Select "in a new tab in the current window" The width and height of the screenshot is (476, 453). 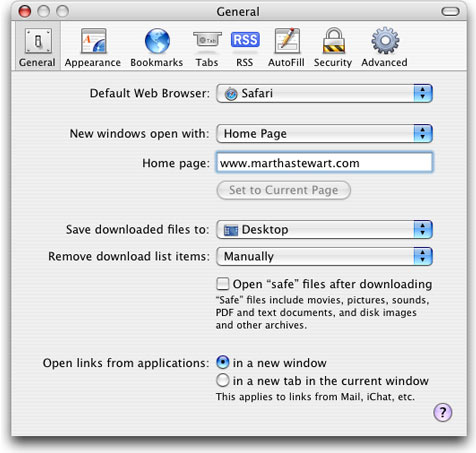point(223,380)
